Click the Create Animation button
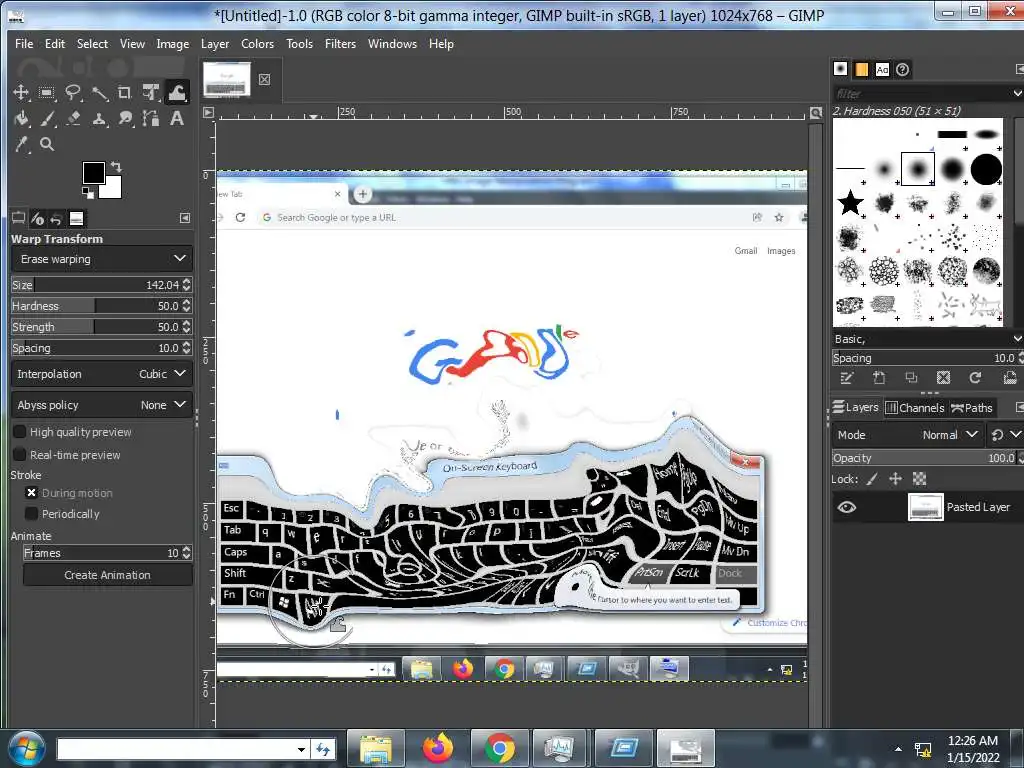Viewport: 1024px width, 768px height. click(x=107, y=575)
